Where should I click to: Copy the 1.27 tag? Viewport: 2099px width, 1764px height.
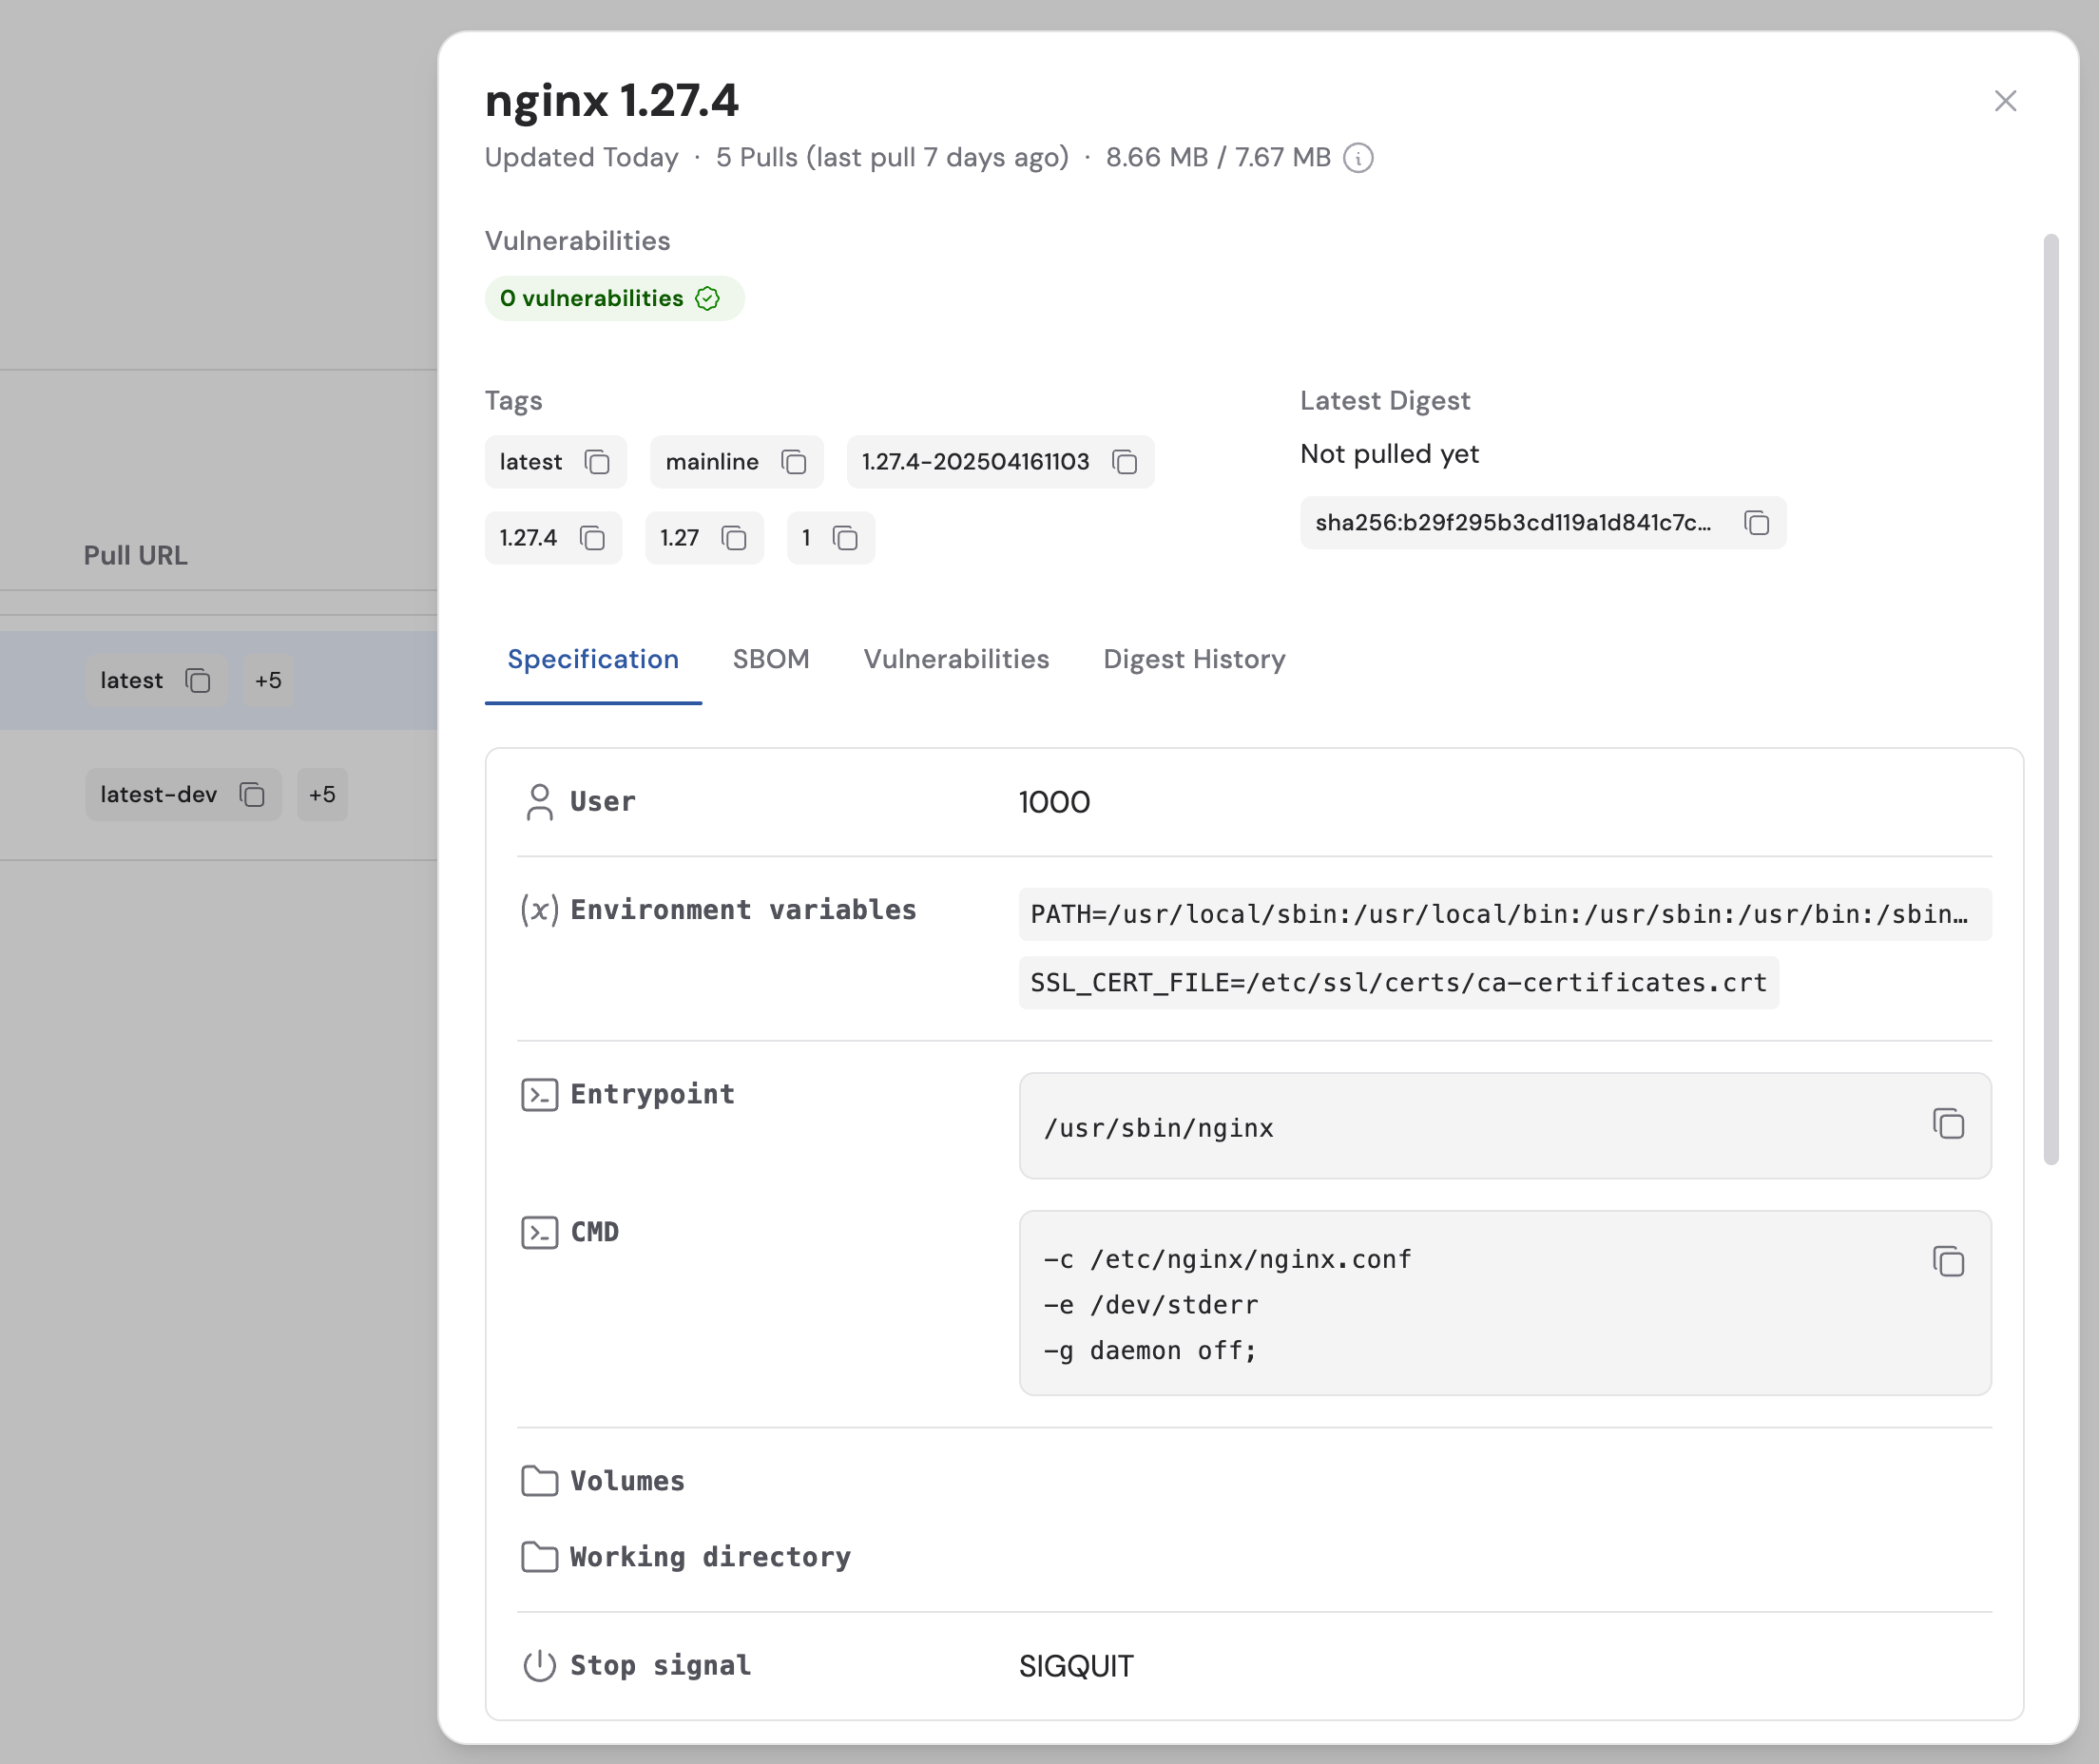click(x=734, y=538)
